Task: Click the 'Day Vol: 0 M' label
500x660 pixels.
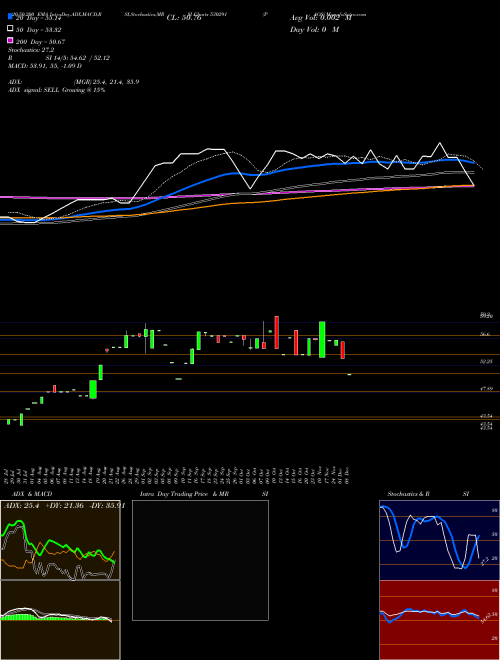Action: click(315, 30)
